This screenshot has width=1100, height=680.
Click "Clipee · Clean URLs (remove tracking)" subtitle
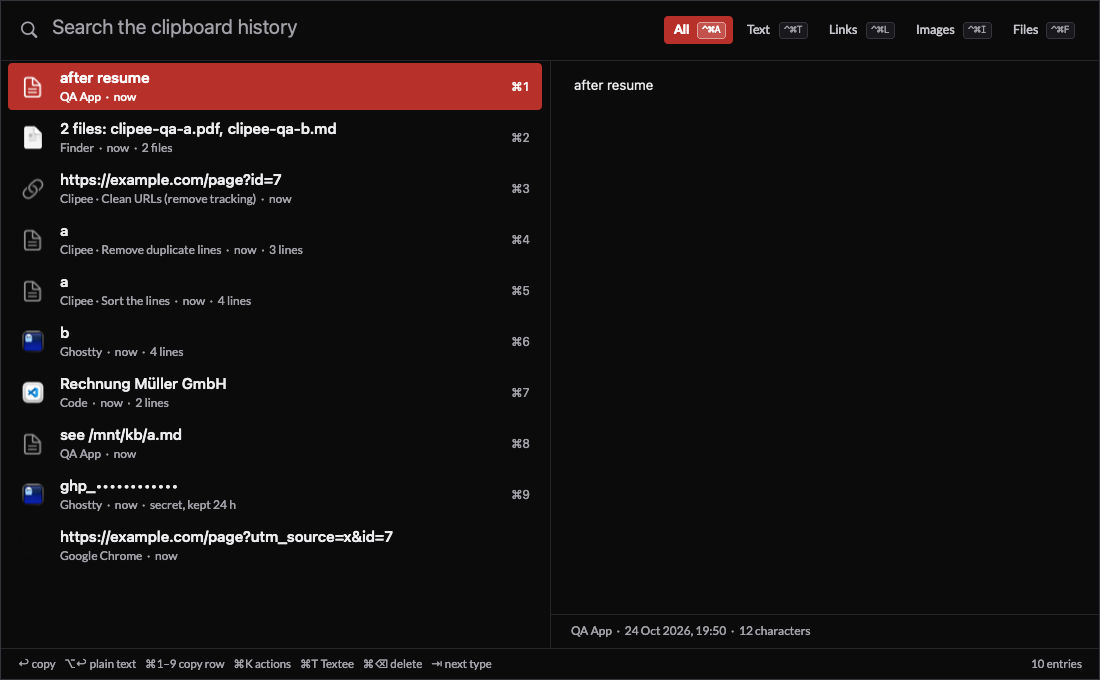tap(158, 199)
